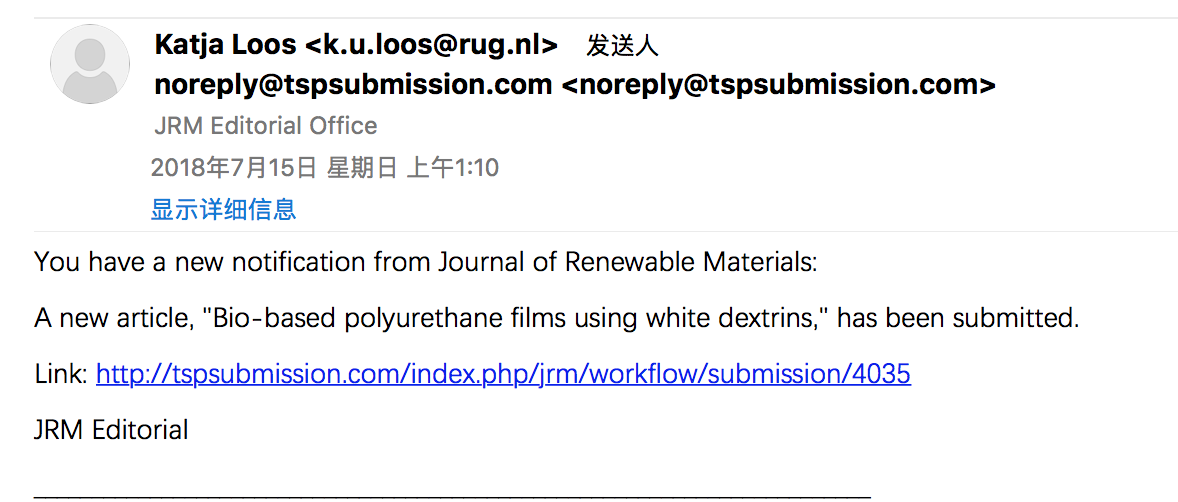Click the "JRM Editorial" signature line
Image resolution: width=1178 pixels, height=502 pixels.
click(111, 431)
